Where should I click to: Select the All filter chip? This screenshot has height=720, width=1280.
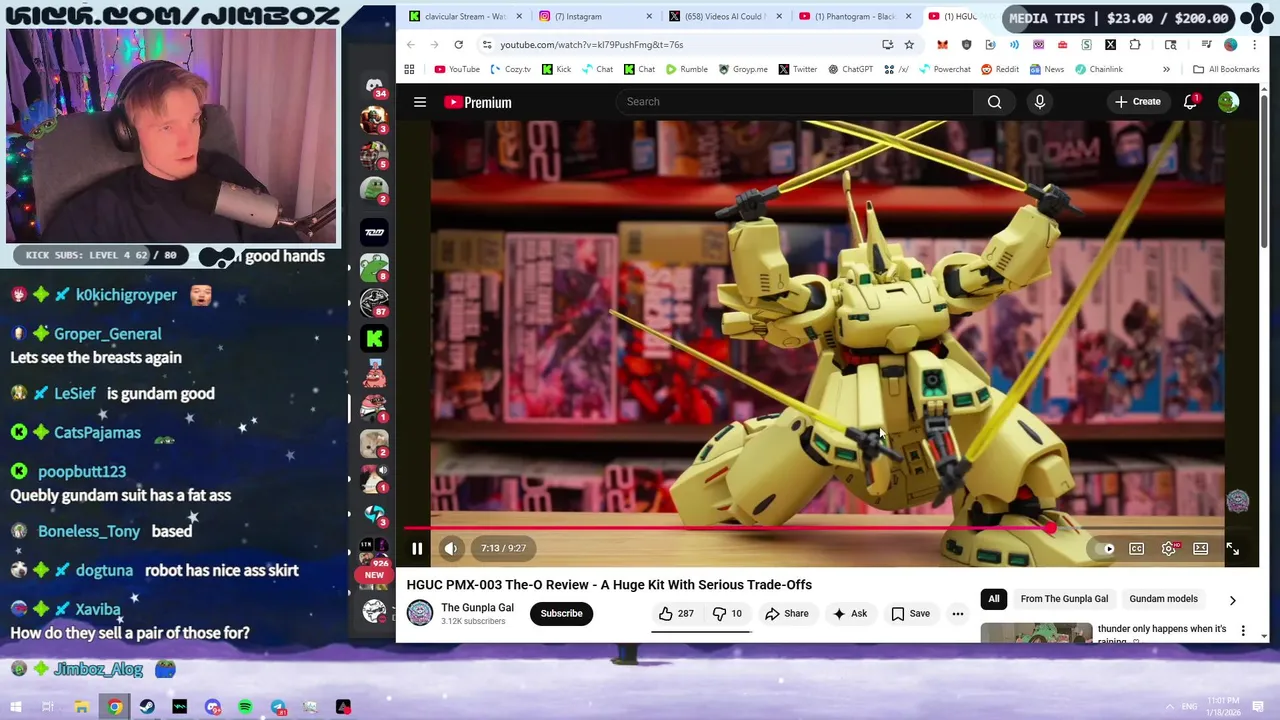click(994, 599)
